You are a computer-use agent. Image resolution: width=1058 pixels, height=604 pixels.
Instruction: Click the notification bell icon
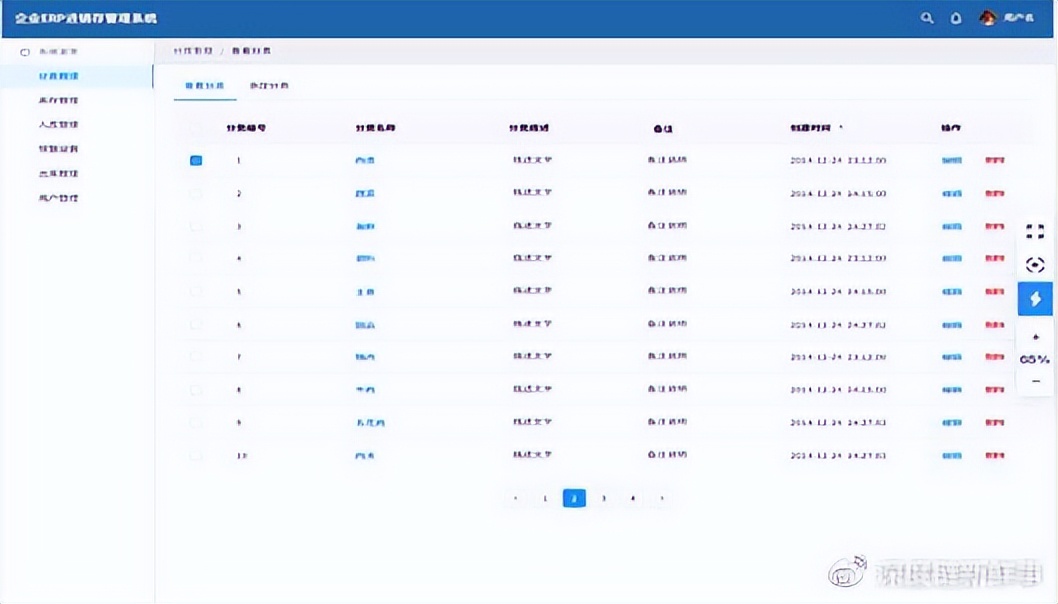955,18
